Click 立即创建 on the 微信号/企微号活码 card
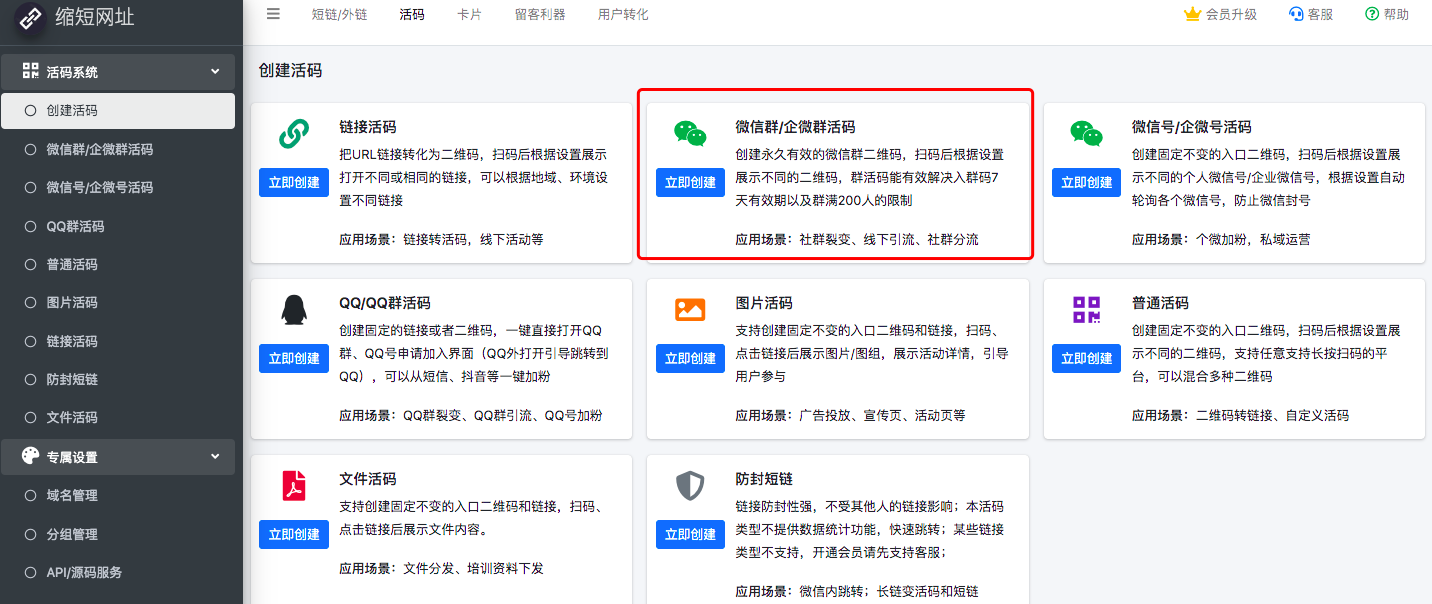This screenshot has height=604, width=1432. click(x=1086, y=182)
